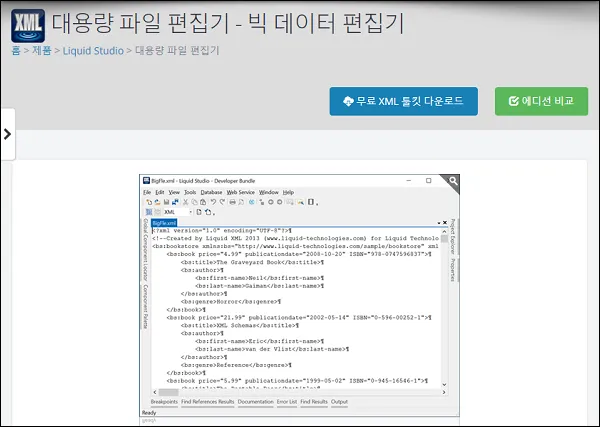Click the Print toolbar icon

[x=232, y=202]
